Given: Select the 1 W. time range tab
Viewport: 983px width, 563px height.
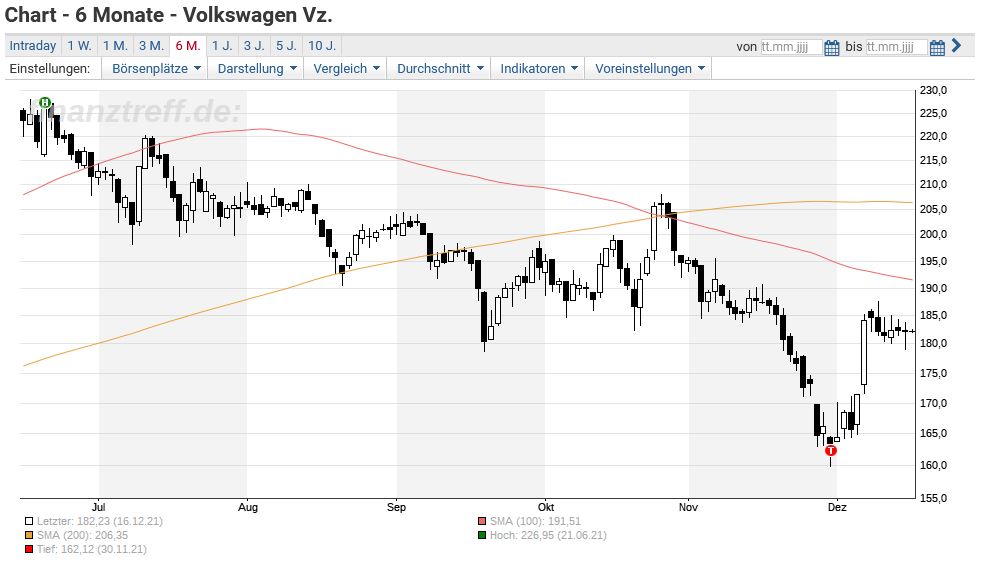Looking at the screenshot, I should coord(80,46).
